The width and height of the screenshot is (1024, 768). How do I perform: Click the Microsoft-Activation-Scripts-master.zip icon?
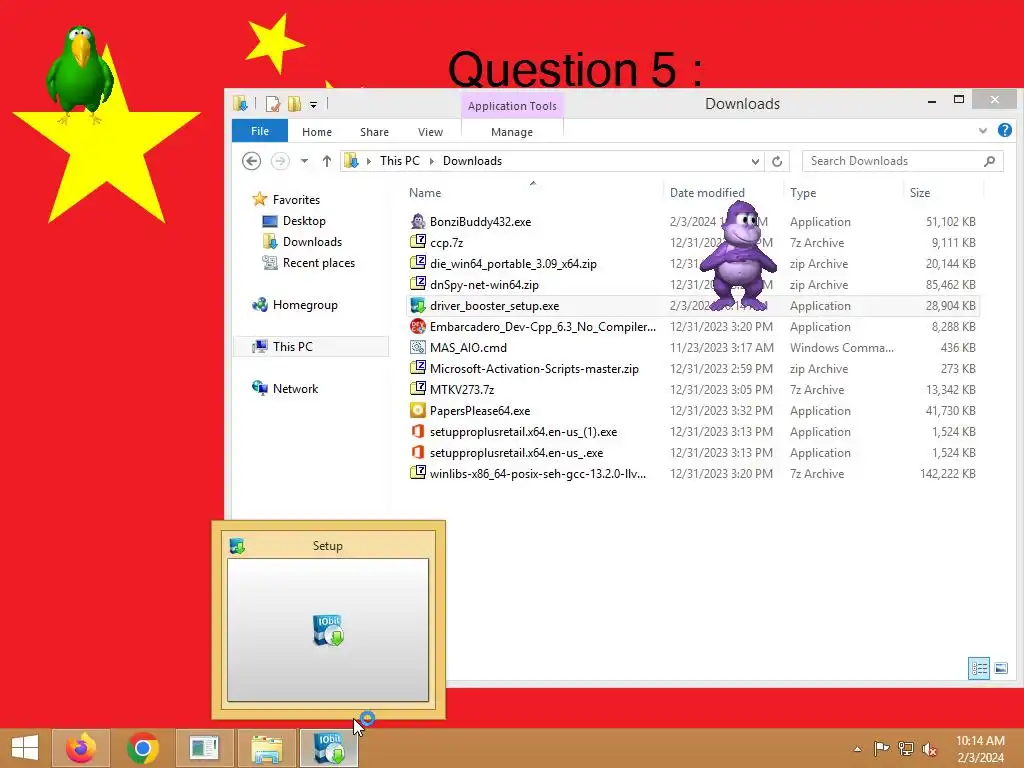pyautogui.click(x=417, y=368)
